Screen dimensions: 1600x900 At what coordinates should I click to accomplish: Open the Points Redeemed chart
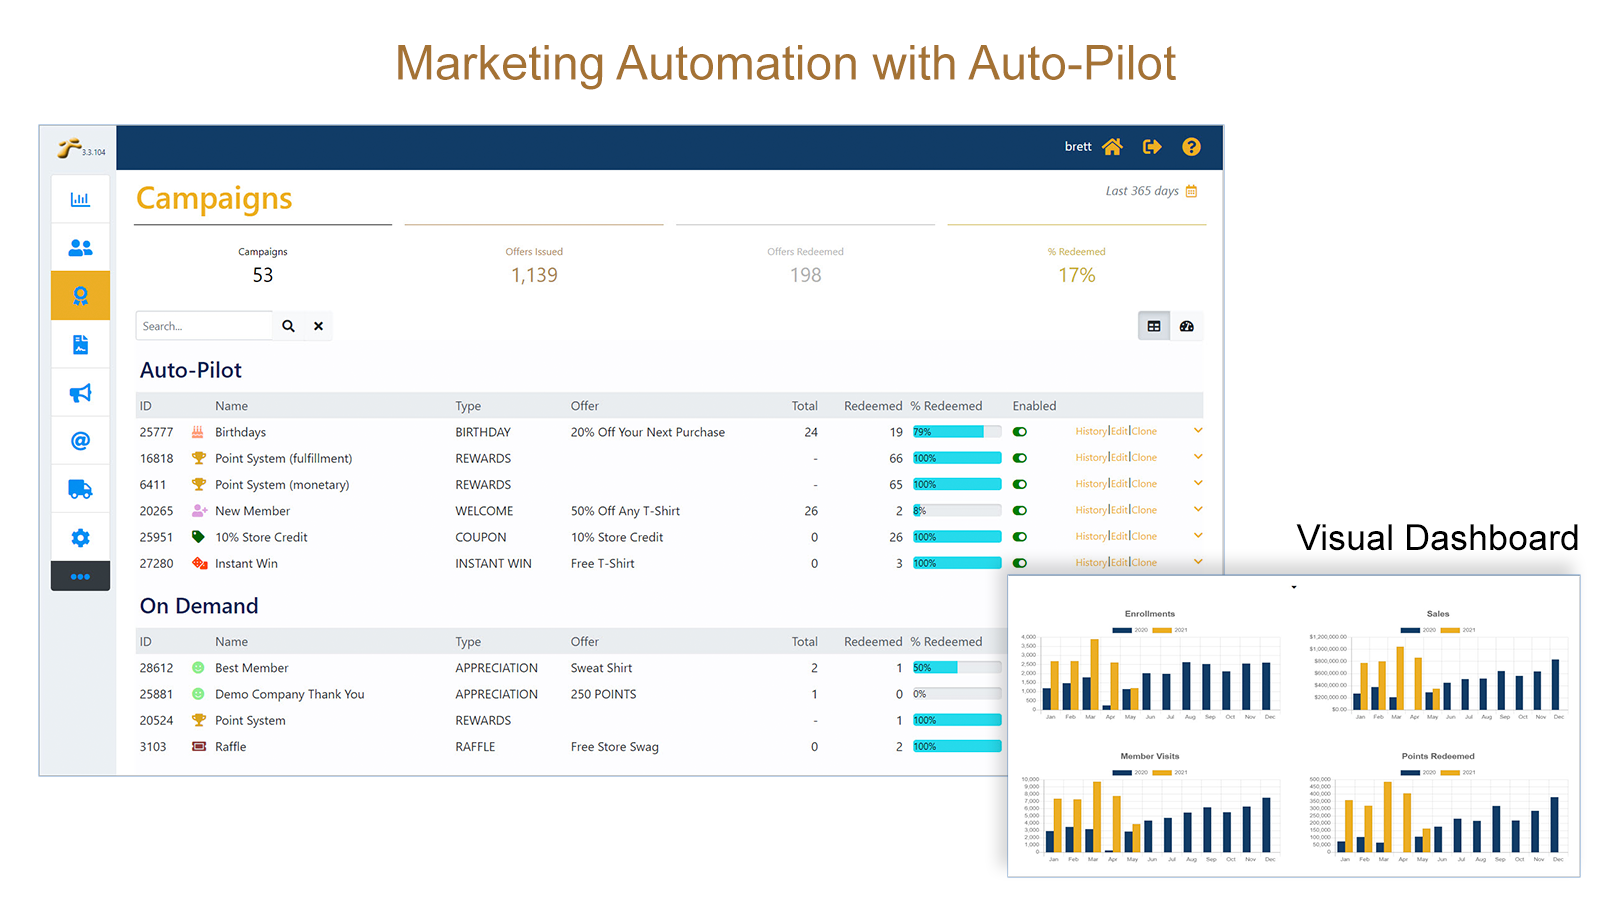pos(1438,808)
